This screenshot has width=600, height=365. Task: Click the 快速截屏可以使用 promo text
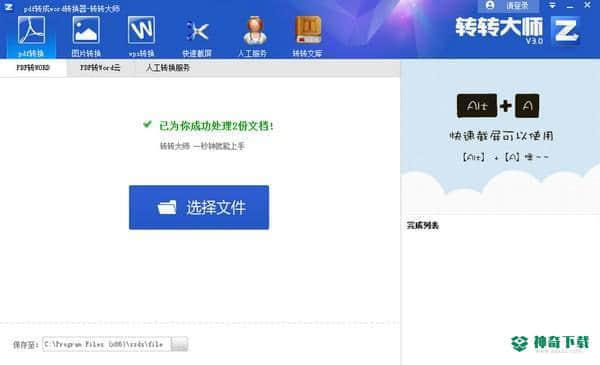pyautogui.click(x=501, y=136)
